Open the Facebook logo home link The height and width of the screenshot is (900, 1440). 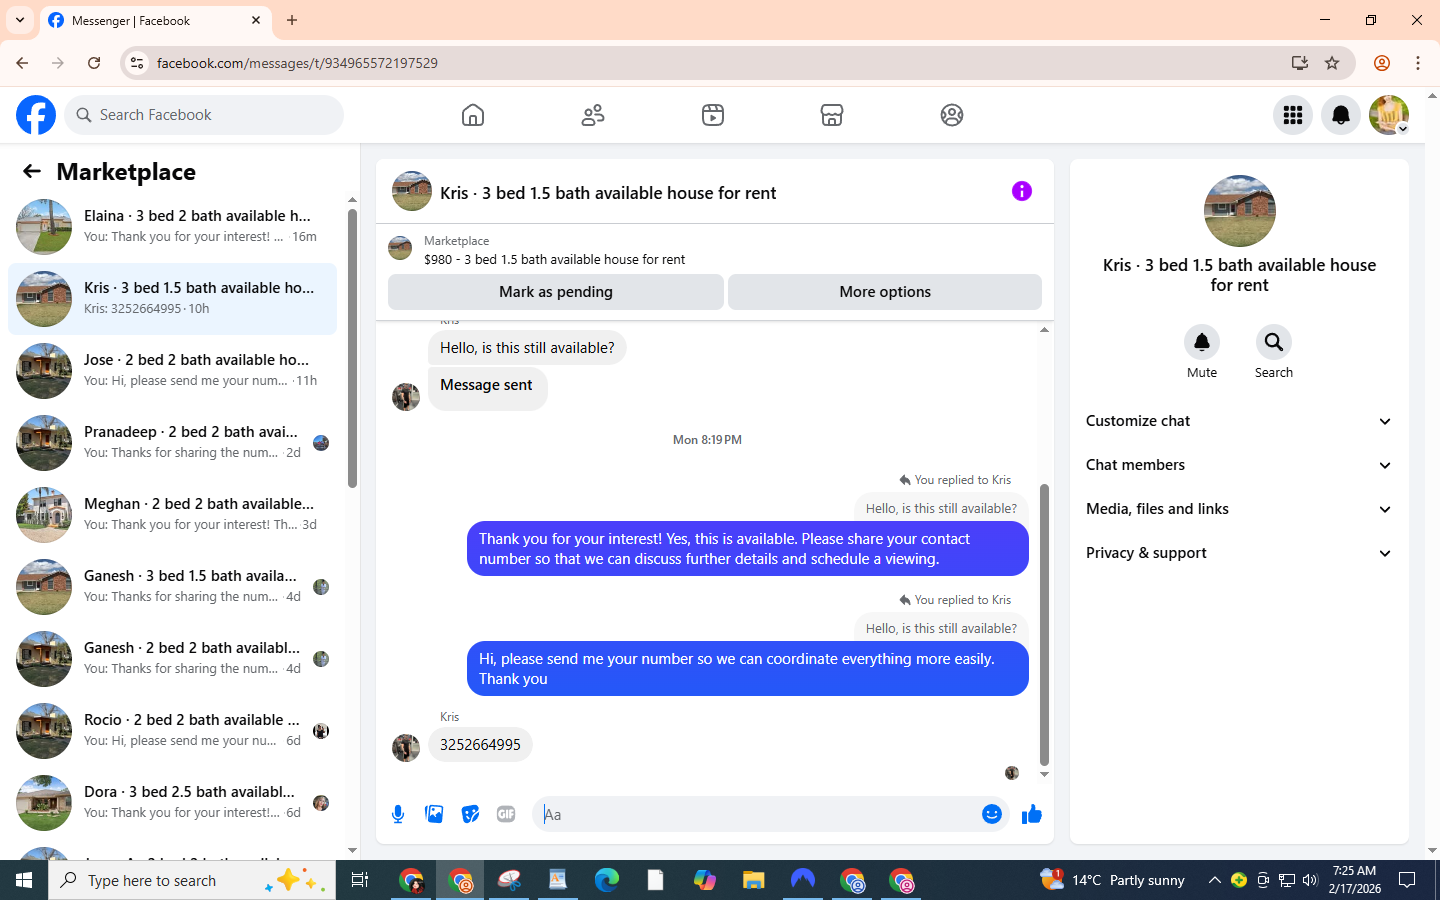tap(36, 115)
